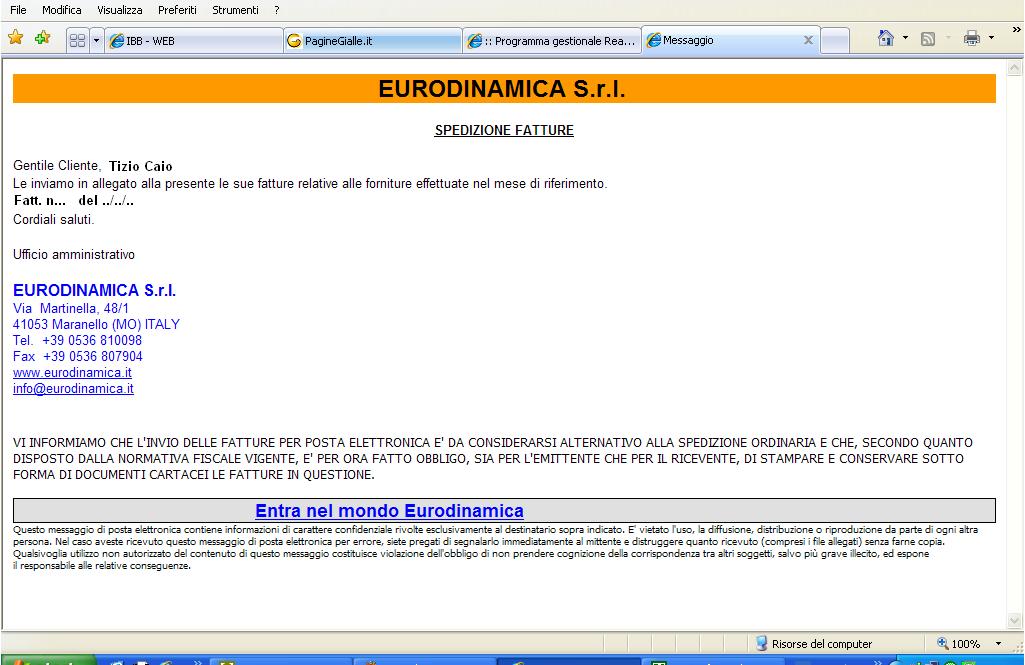Open the Entra nel mondo Eurodinamica link

coord(389,511)
